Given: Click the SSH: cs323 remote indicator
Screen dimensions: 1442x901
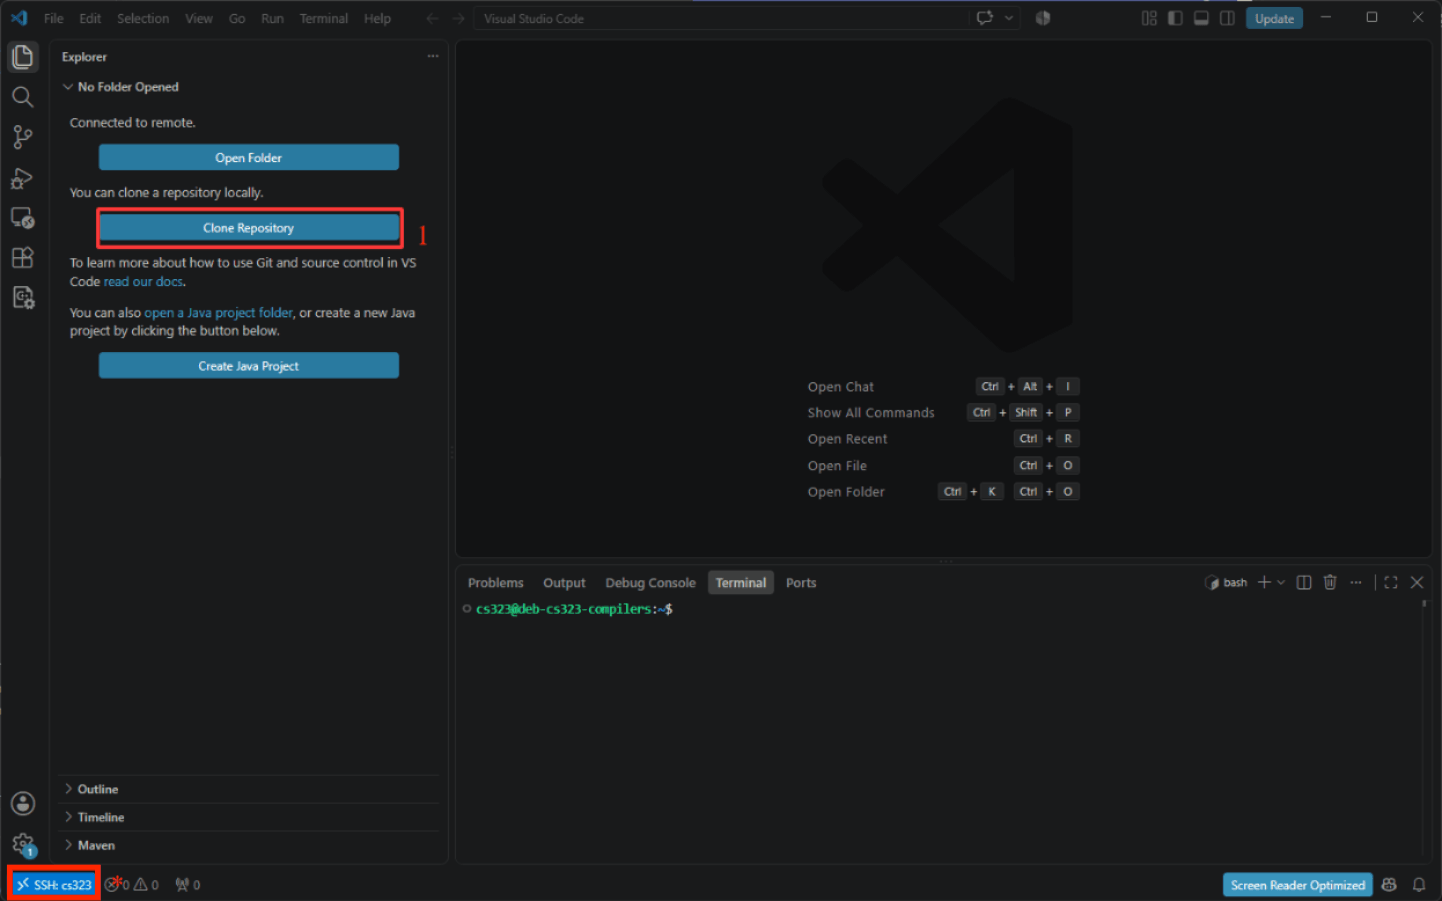Looking at the screenshot, I should 54,885.
